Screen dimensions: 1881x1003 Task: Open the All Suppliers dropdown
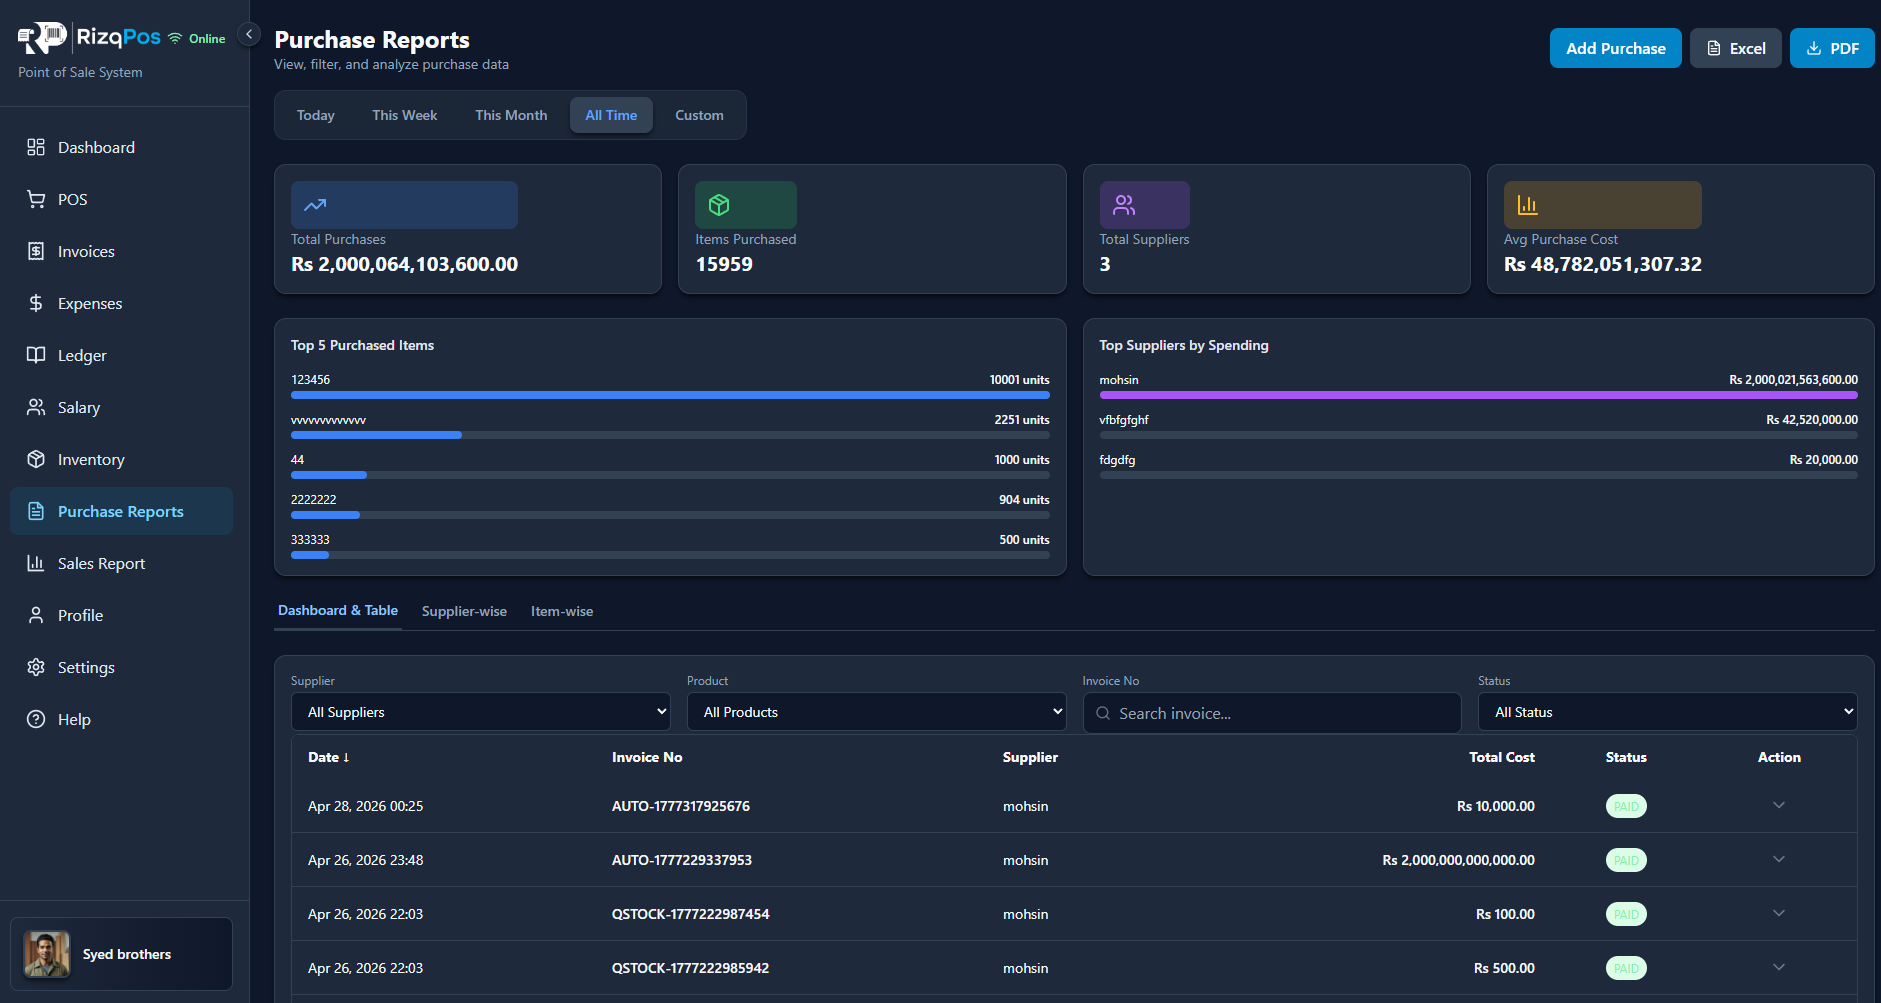coord(480,711)
